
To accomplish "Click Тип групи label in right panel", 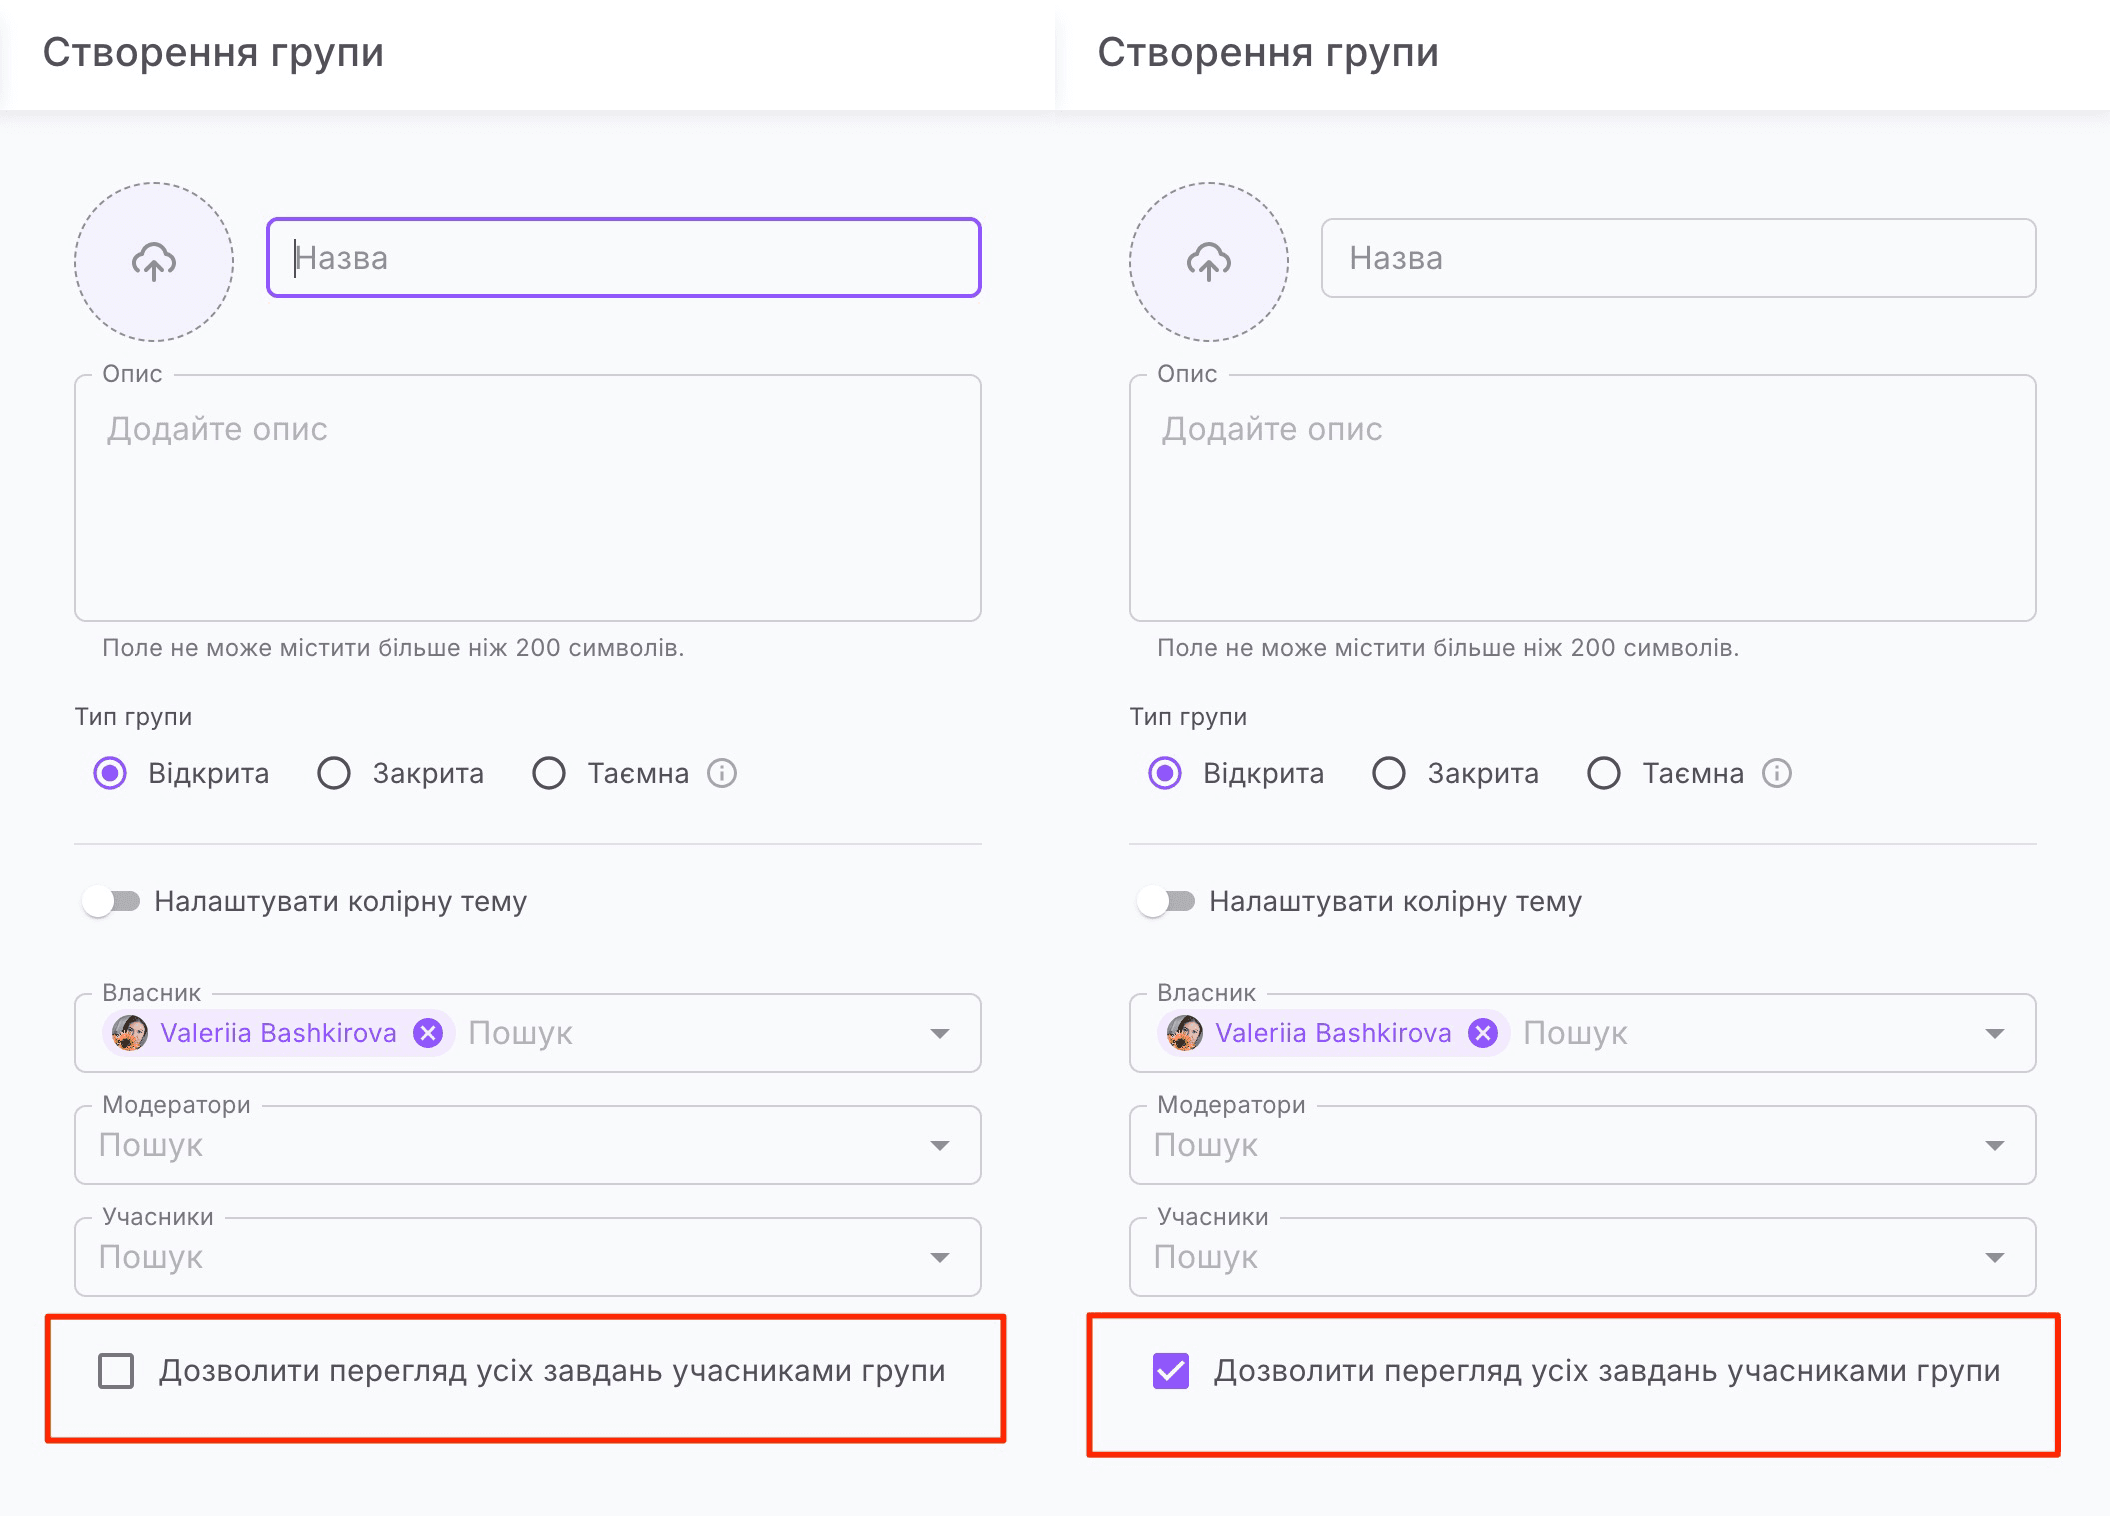I will tap(1188, 717).
